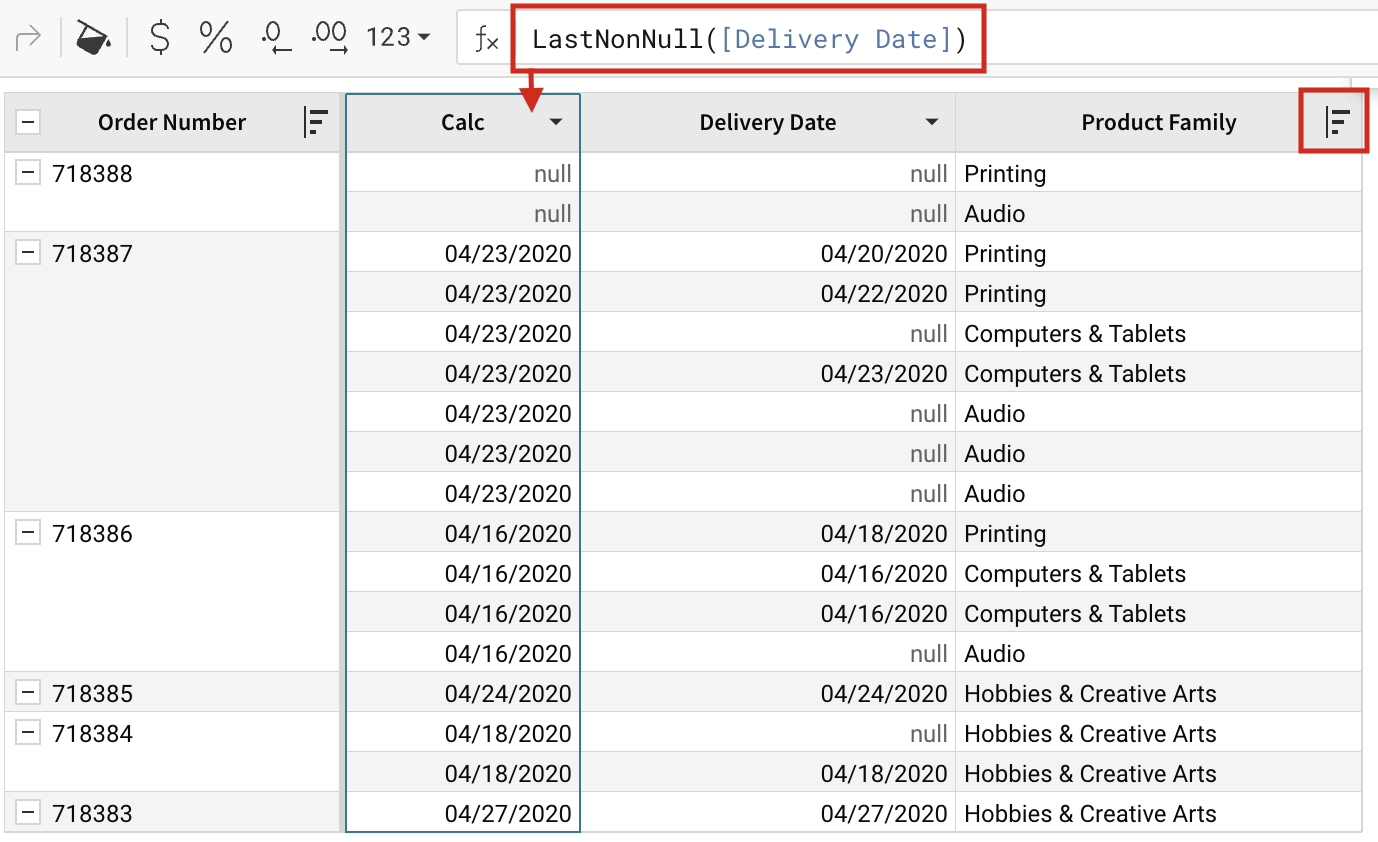Click into the LastNonNull formula bar
Image resolution: width=1378 pixels, height=842 pixels.
click(748, 39)
